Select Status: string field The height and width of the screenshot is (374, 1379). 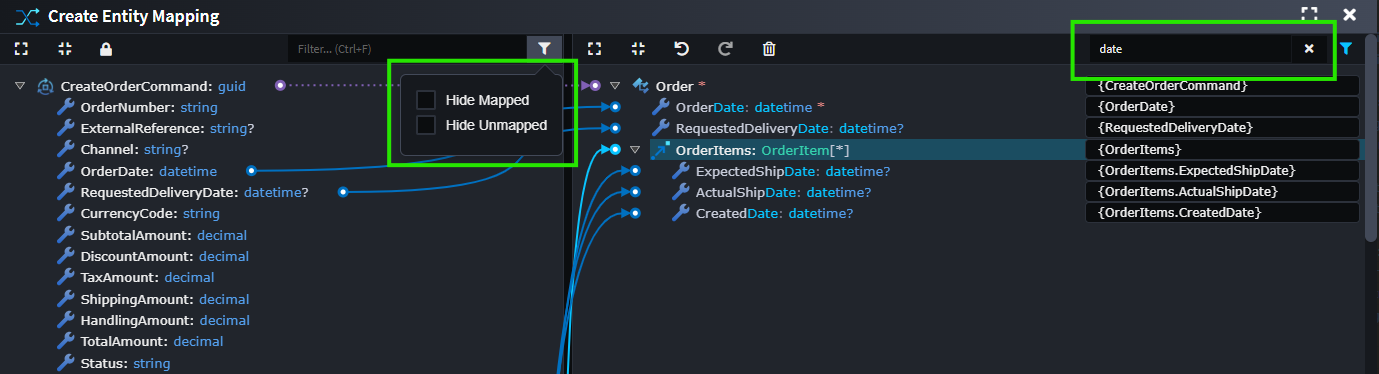[125, 363]
